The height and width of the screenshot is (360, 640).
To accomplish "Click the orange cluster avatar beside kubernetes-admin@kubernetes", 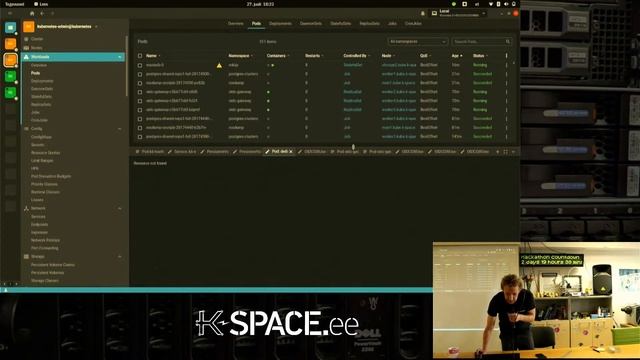I will (x=29, y=27).
